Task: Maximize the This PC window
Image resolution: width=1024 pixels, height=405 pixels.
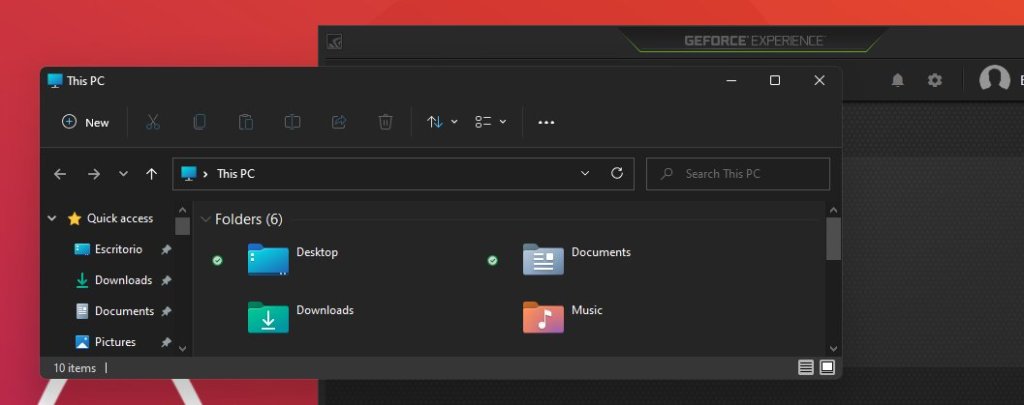Action: (775, 80)
